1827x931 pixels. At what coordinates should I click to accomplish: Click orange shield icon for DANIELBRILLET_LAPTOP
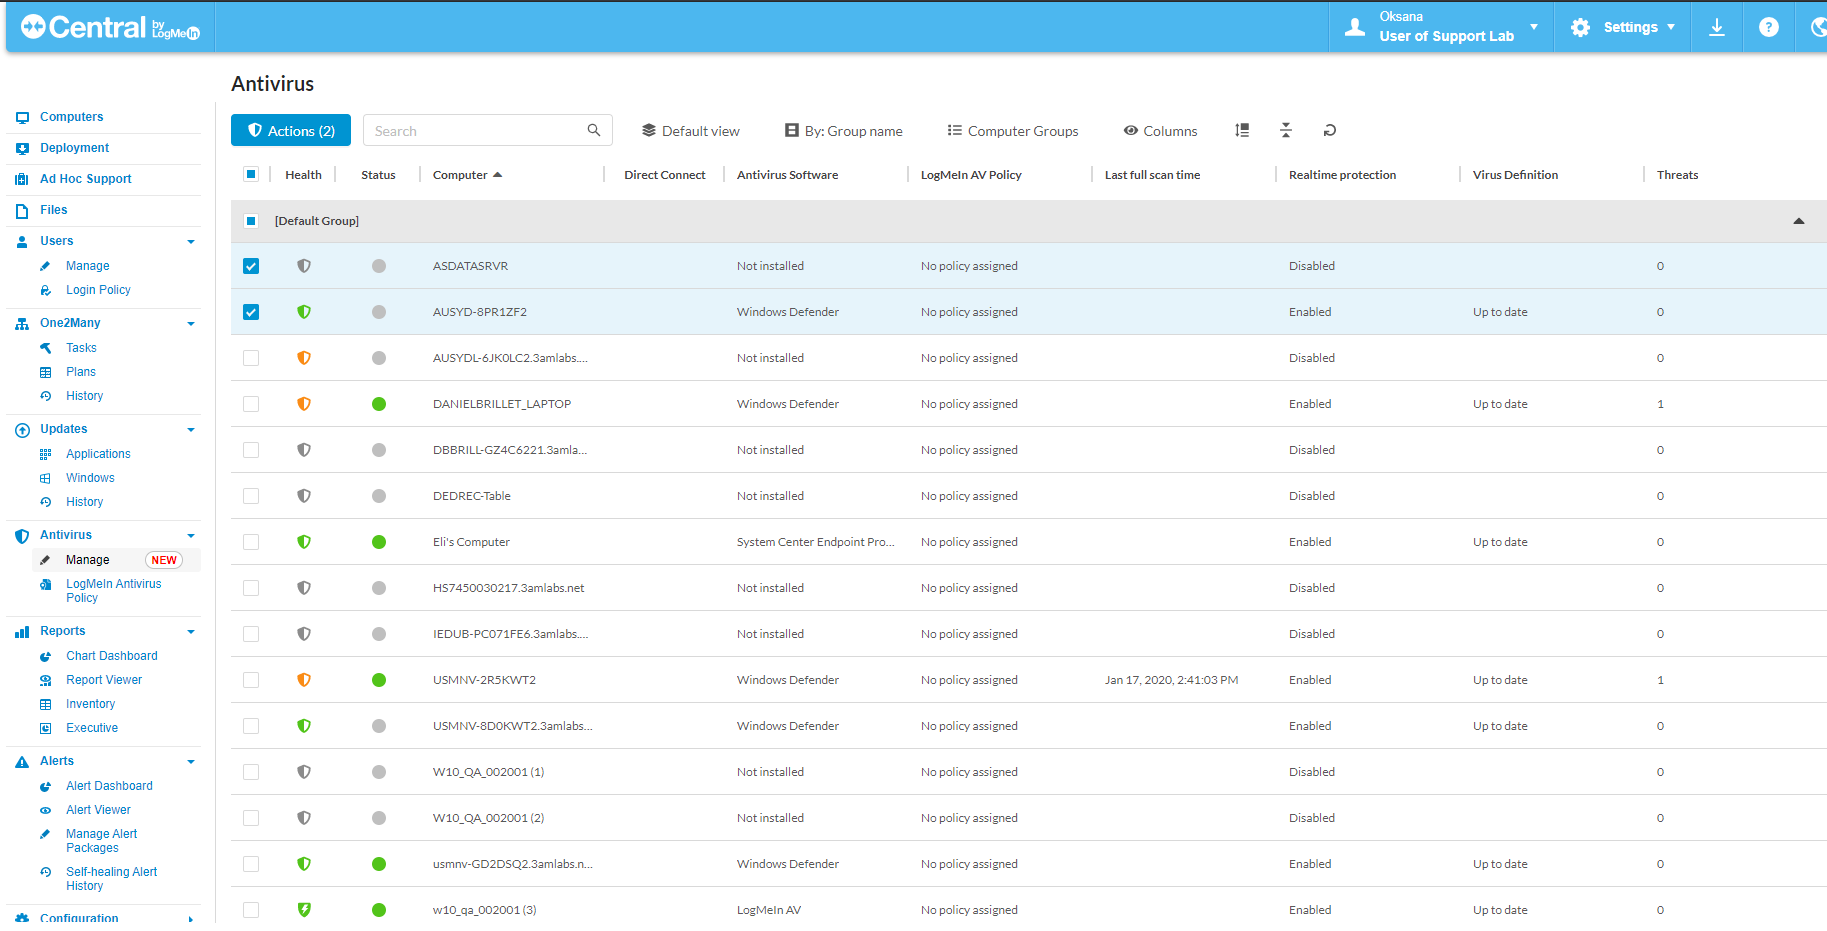click(x=304, y=404)
